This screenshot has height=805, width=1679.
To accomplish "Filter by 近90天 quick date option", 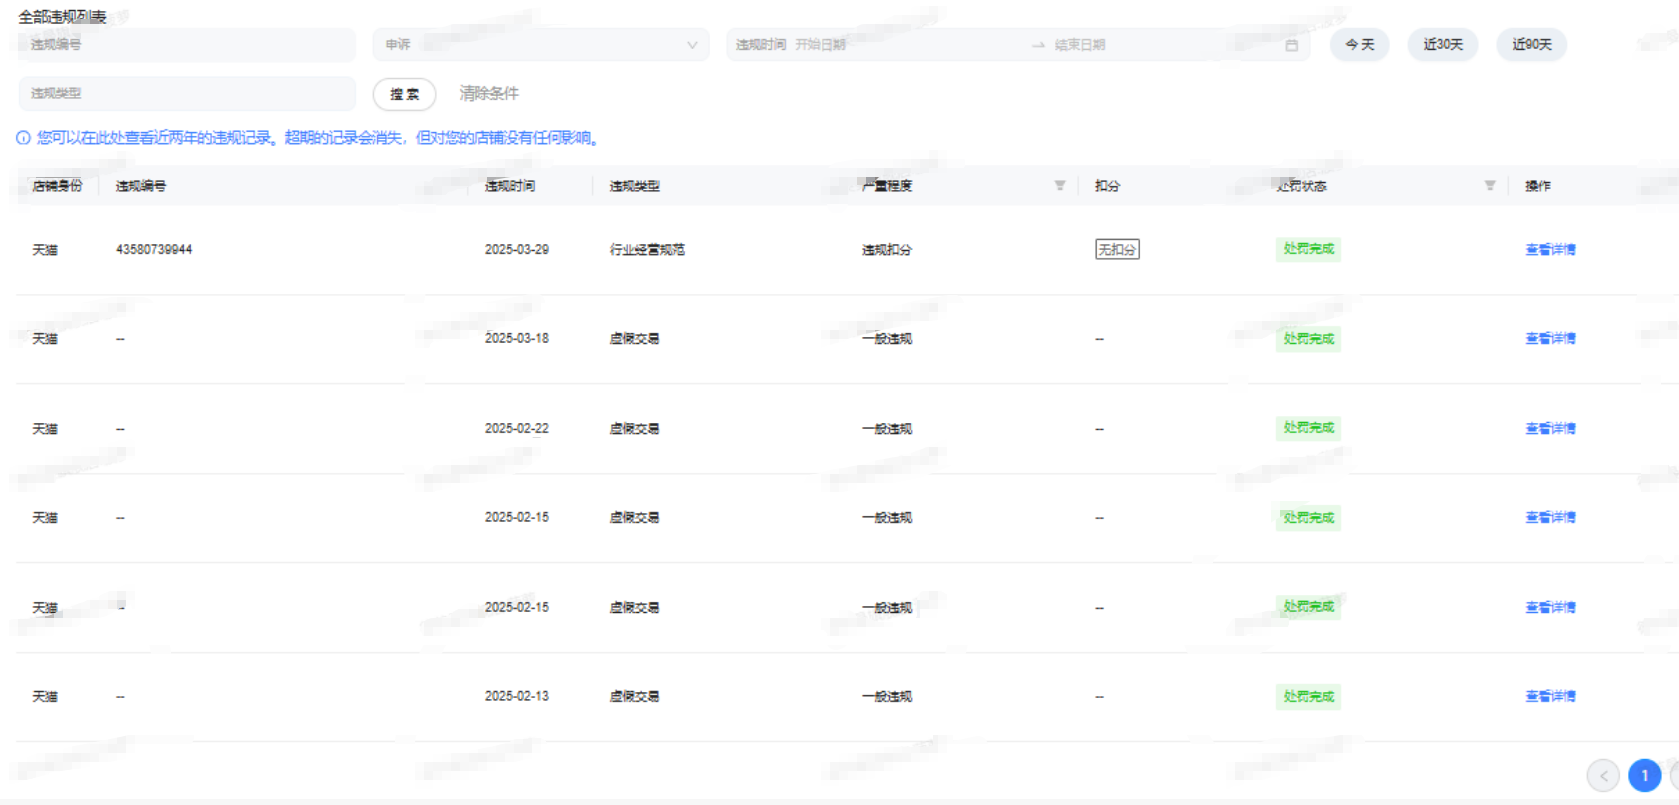I will point(1531,45).
